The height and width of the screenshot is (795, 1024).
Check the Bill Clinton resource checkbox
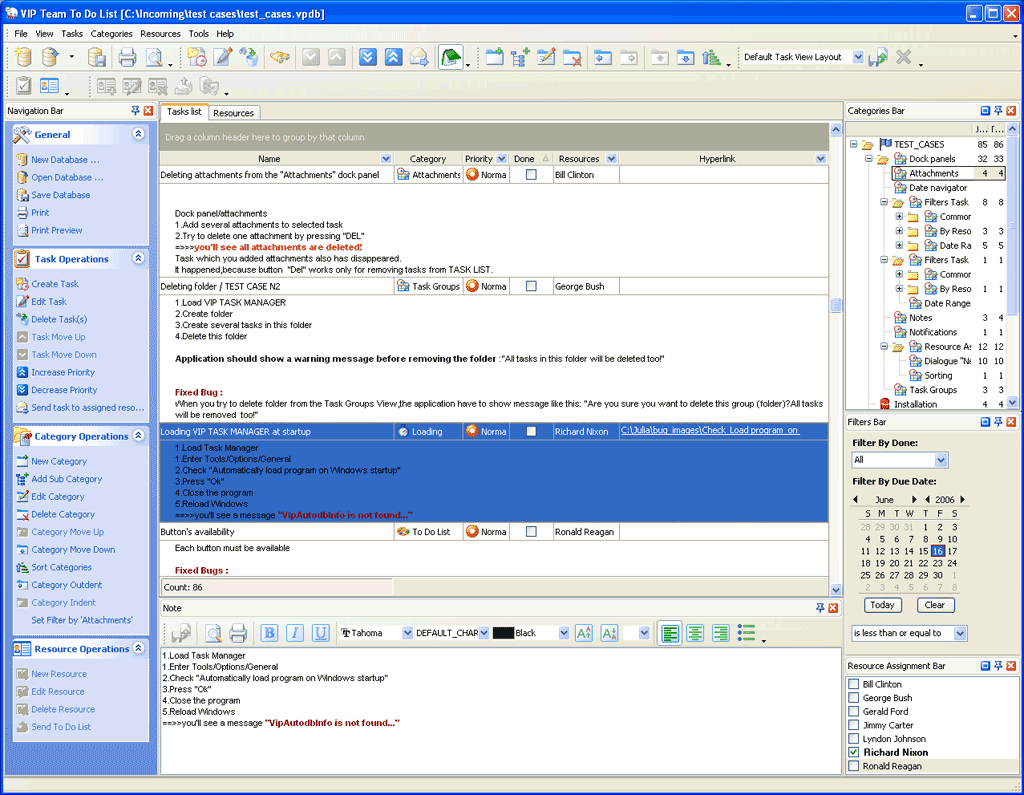(x=853, y=685)
